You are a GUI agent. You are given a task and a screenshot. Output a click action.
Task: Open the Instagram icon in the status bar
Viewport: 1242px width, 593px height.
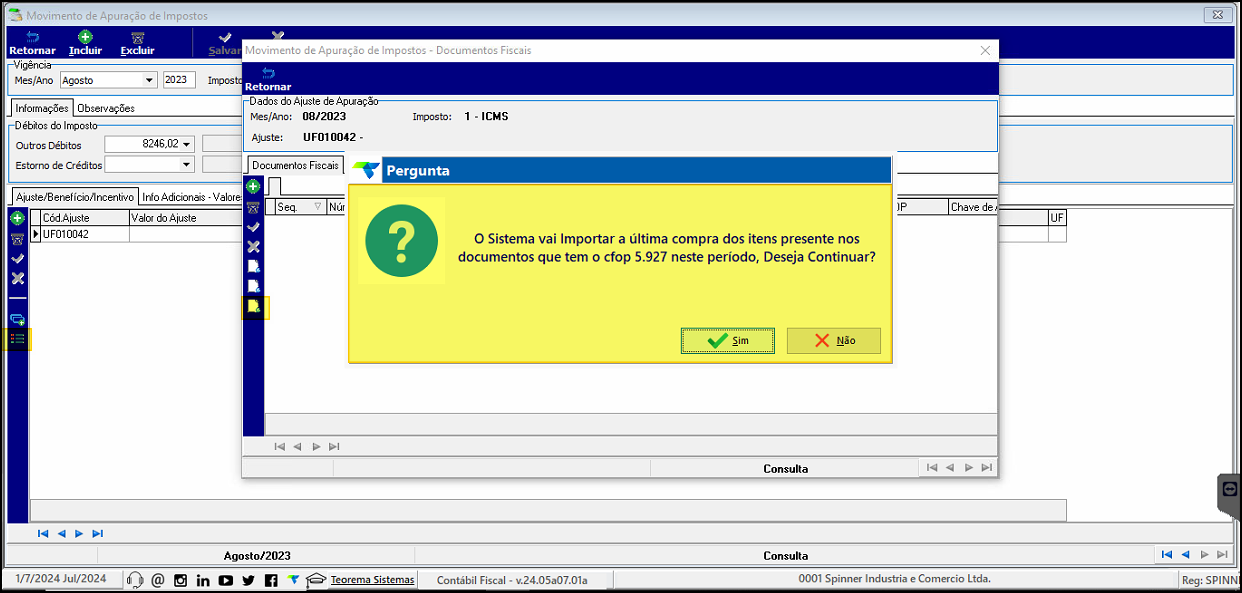[181, 580]
